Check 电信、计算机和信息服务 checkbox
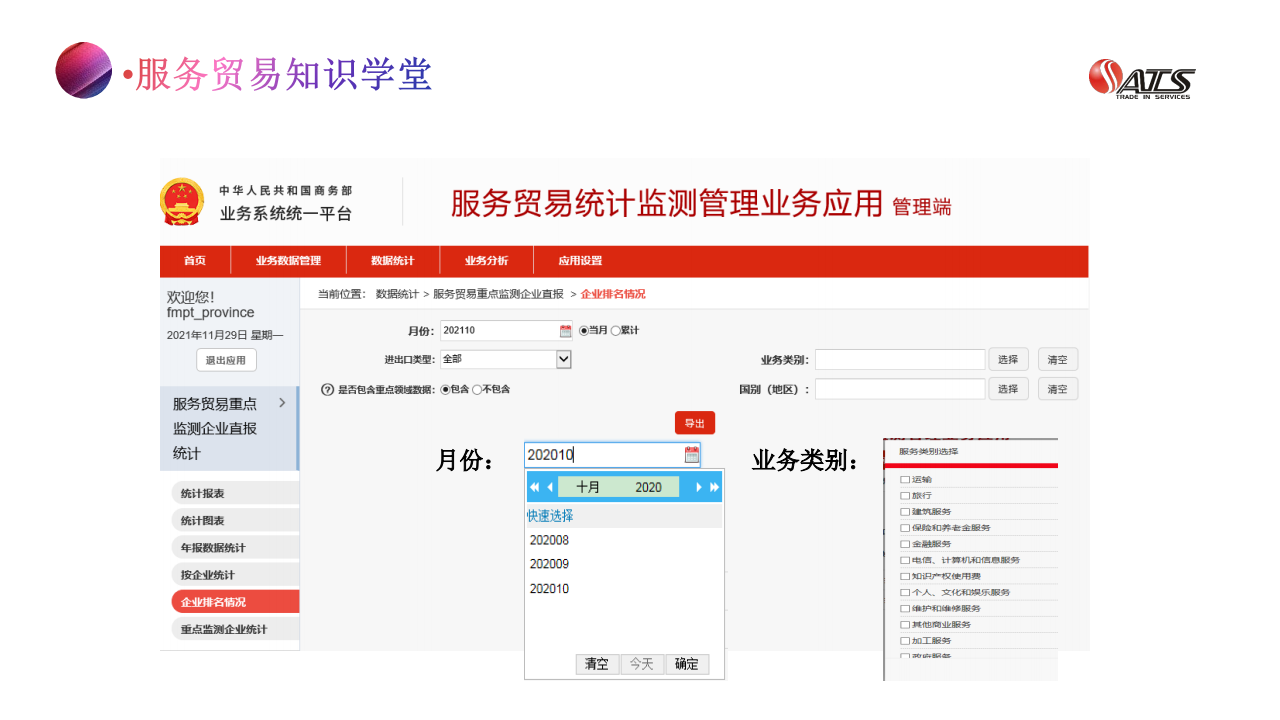The width and height of the screenshot is (1280, 720). coord(905,560)
